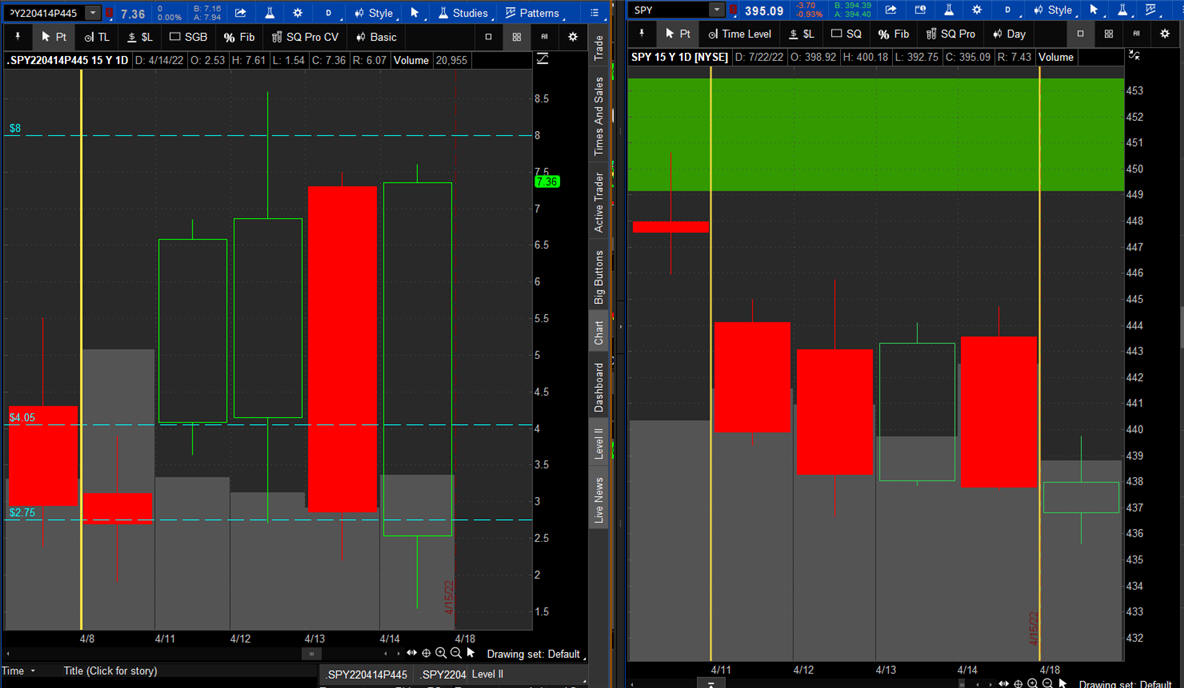Click the pin icon in left chart drawing toolbar

[x=17, y=37]
